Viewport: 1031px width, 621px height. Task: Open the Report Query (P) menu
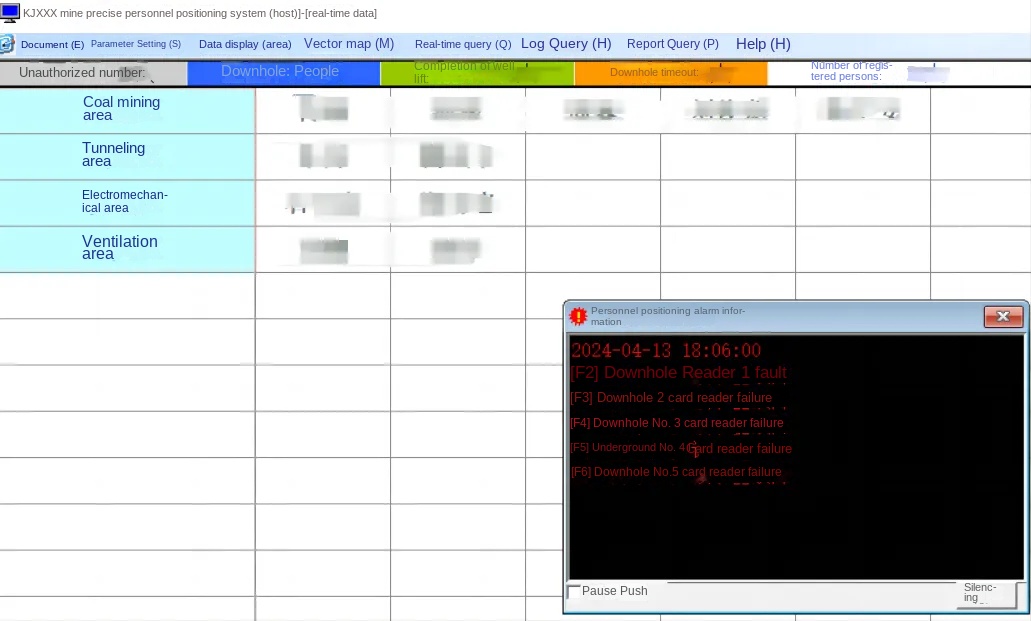(673, 43)
